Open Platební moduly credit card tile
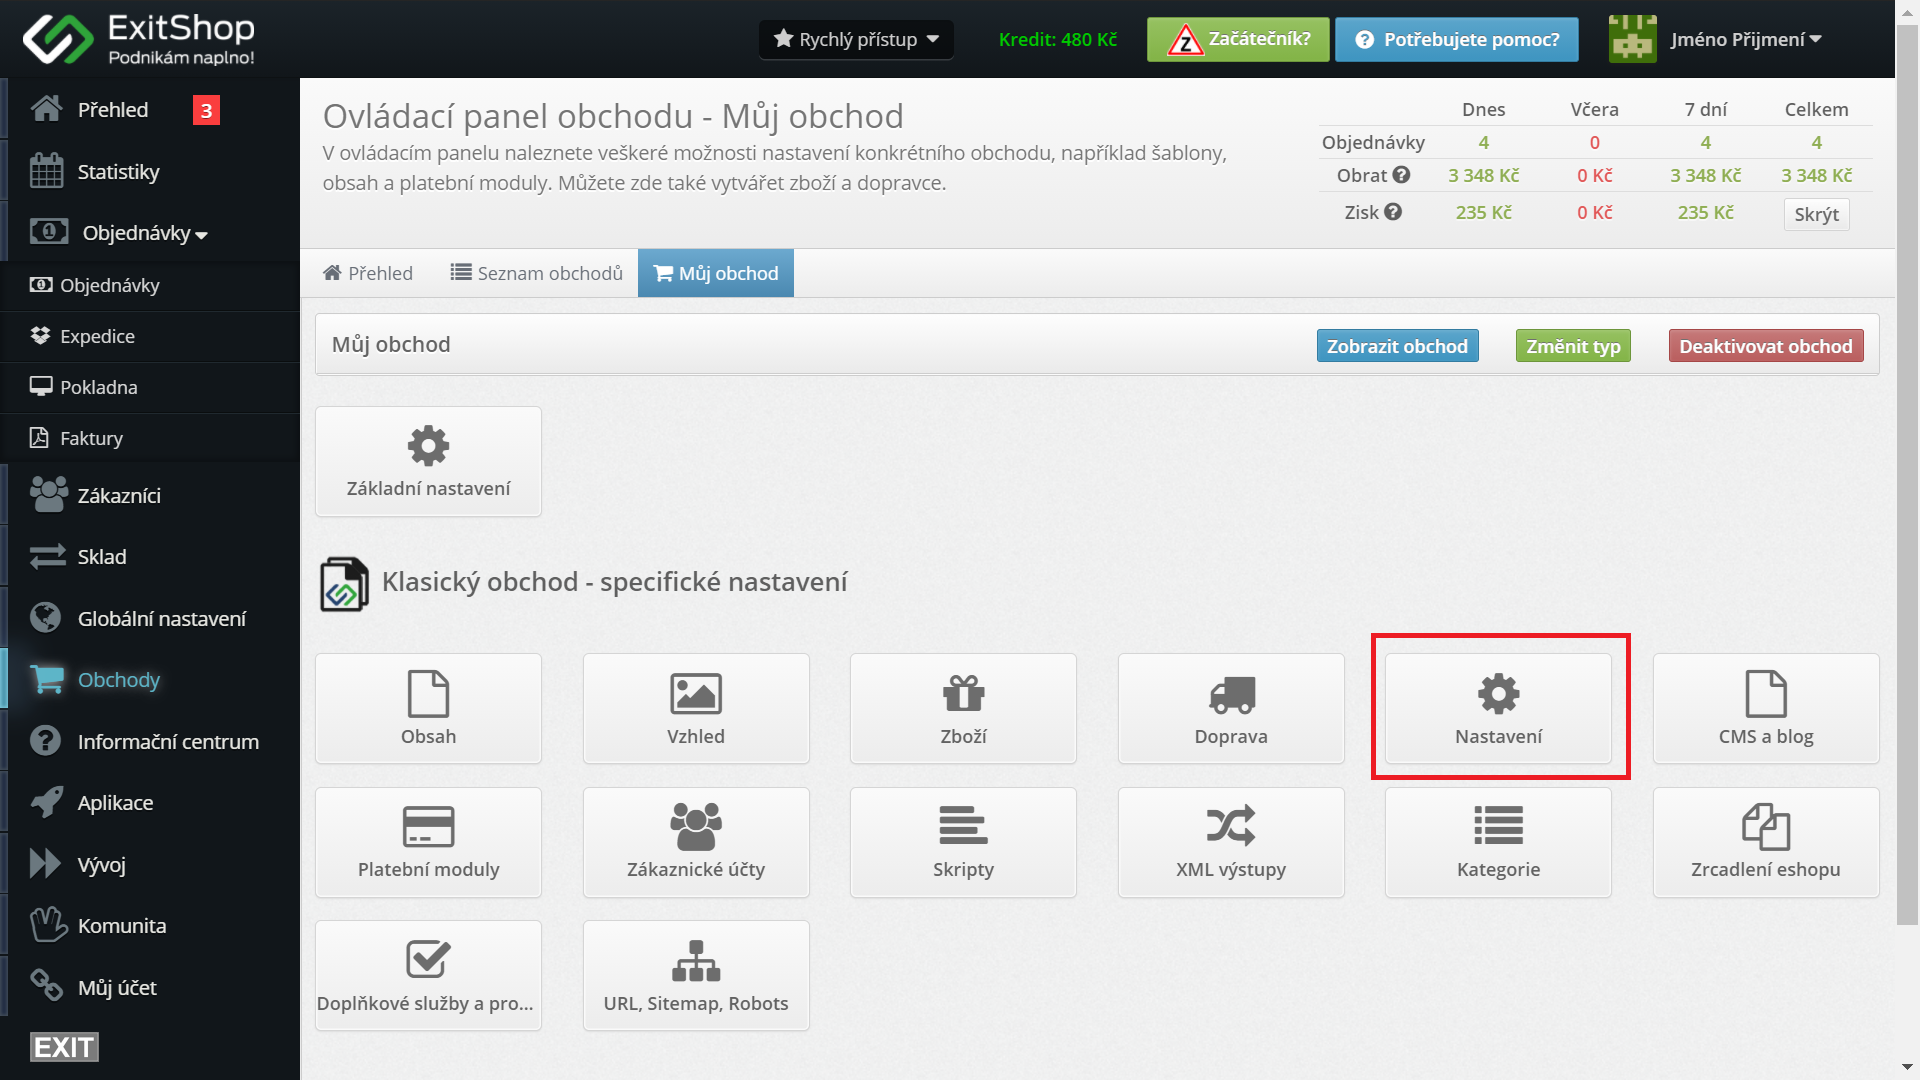Image resolution: width=1920 pixels, height=1080 pixels. (x=428, y=842)
